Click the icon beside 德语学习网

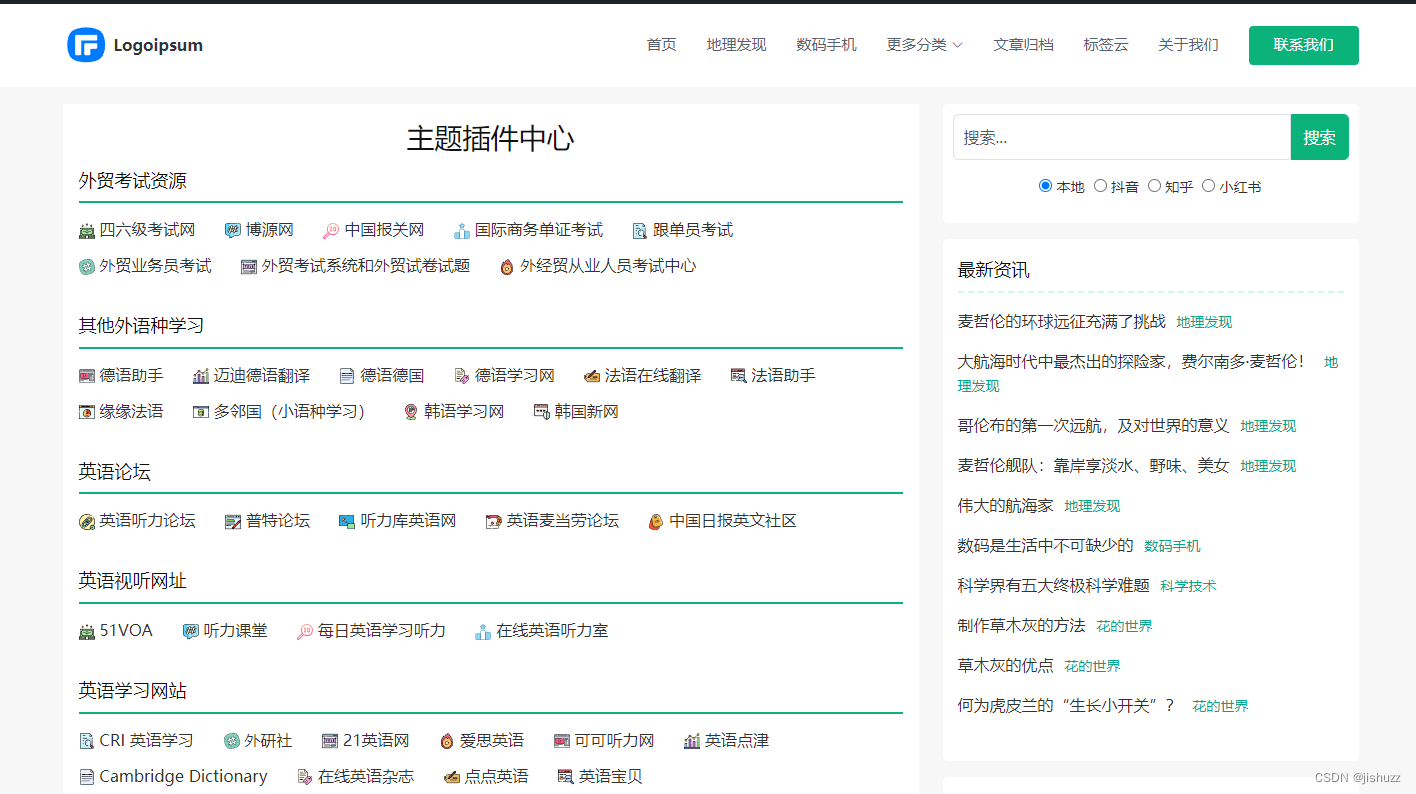pos(462,376)
